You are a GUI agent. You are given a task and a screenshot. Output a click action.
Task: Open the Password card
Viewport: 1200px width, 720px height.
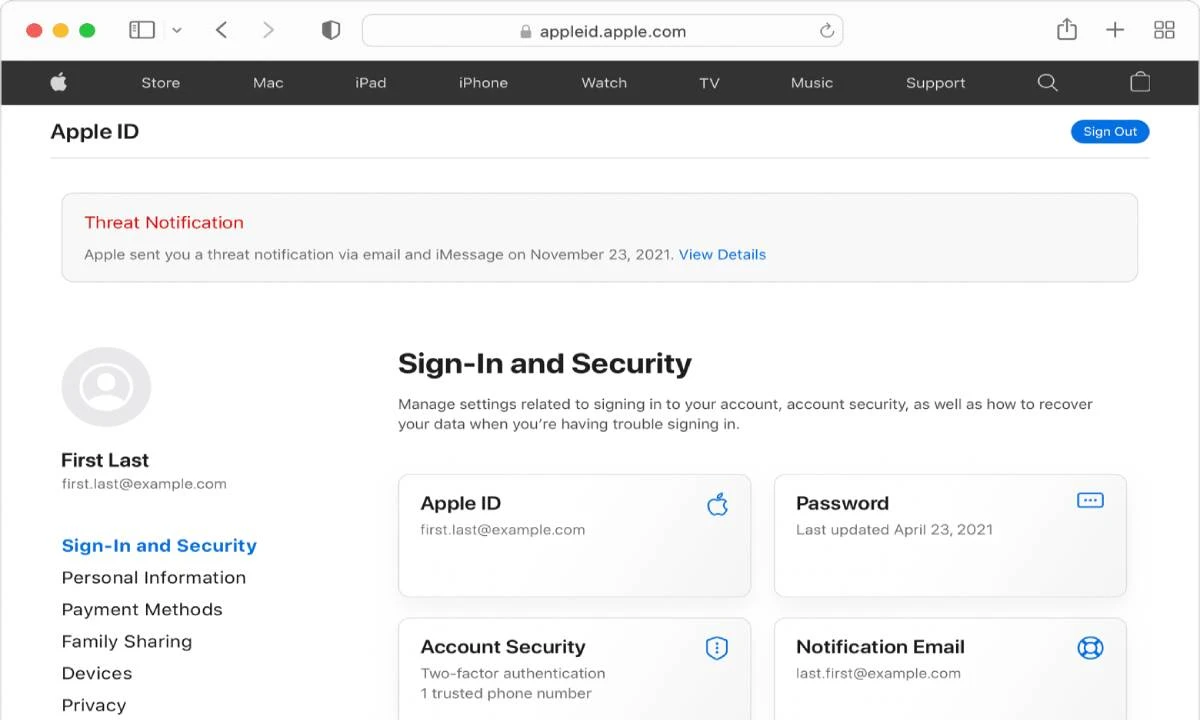coord(950,535)
